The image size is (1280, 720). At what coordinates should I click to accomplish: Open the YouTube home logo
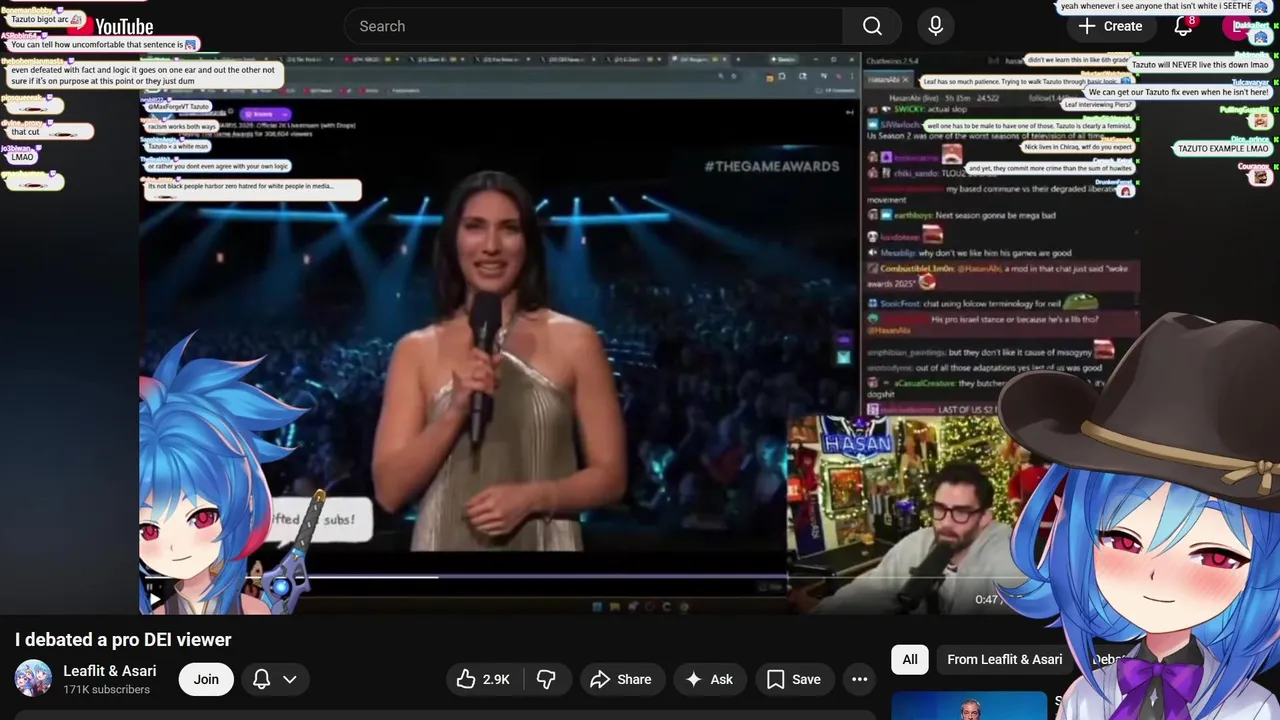tap(110, 27)
